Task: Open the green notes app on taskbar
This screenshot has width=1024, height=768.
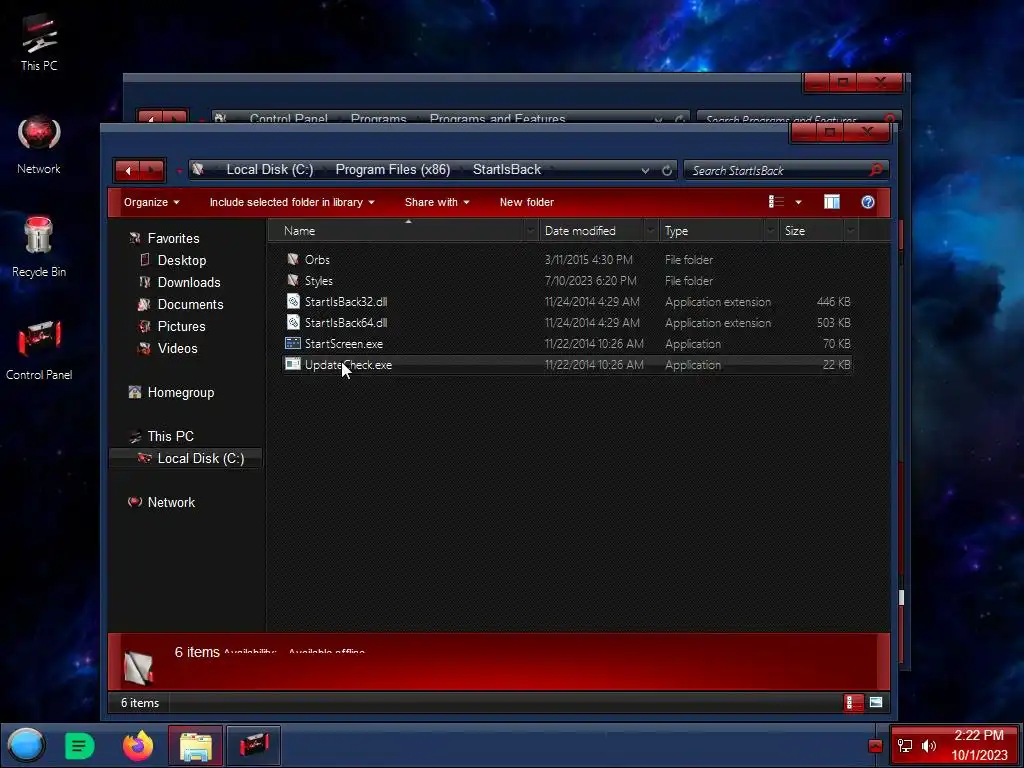Action: (x=80, y=745)
